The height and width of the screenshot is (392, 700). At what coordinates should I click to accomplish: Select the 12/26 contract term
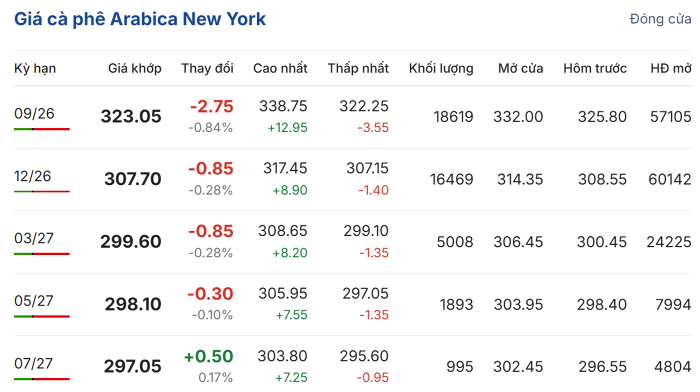(x=33, y=176)
